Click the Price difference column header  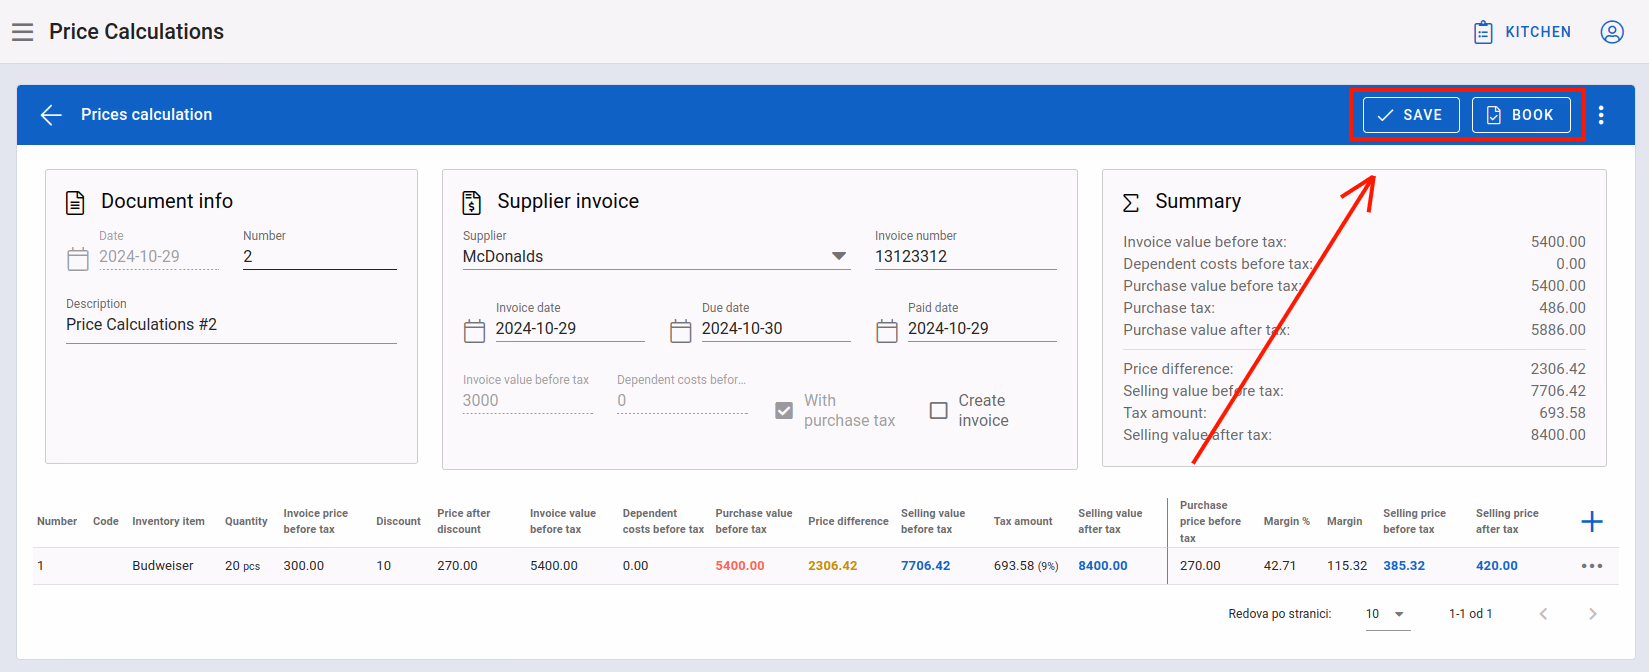(x=848, y=522)
